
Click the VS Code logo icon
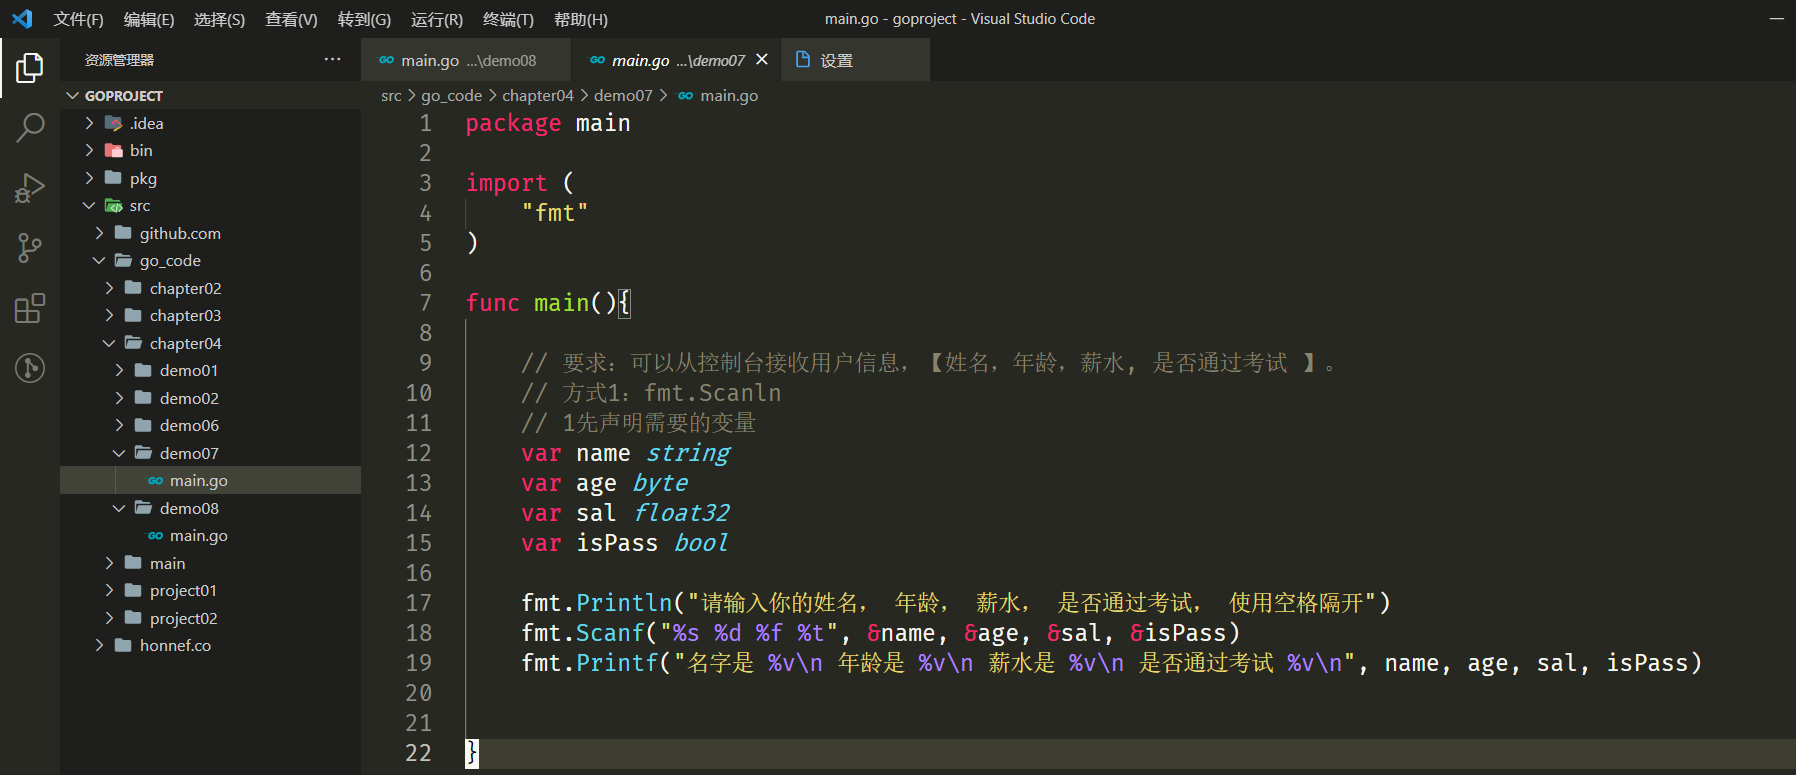(x=22, y=19)
